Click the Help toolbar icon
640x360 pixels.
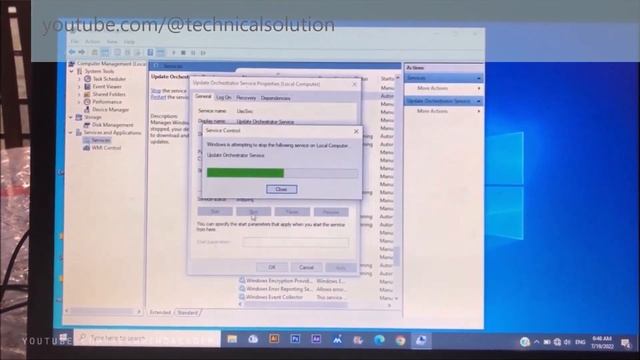(150, 52)
